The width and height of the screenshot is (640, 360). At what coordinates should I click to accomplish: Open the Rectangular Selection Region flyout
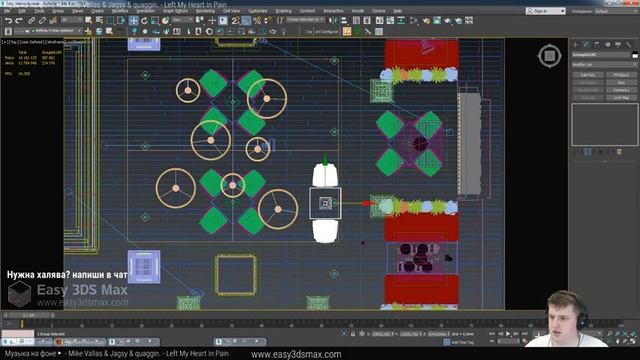(111, 20)
